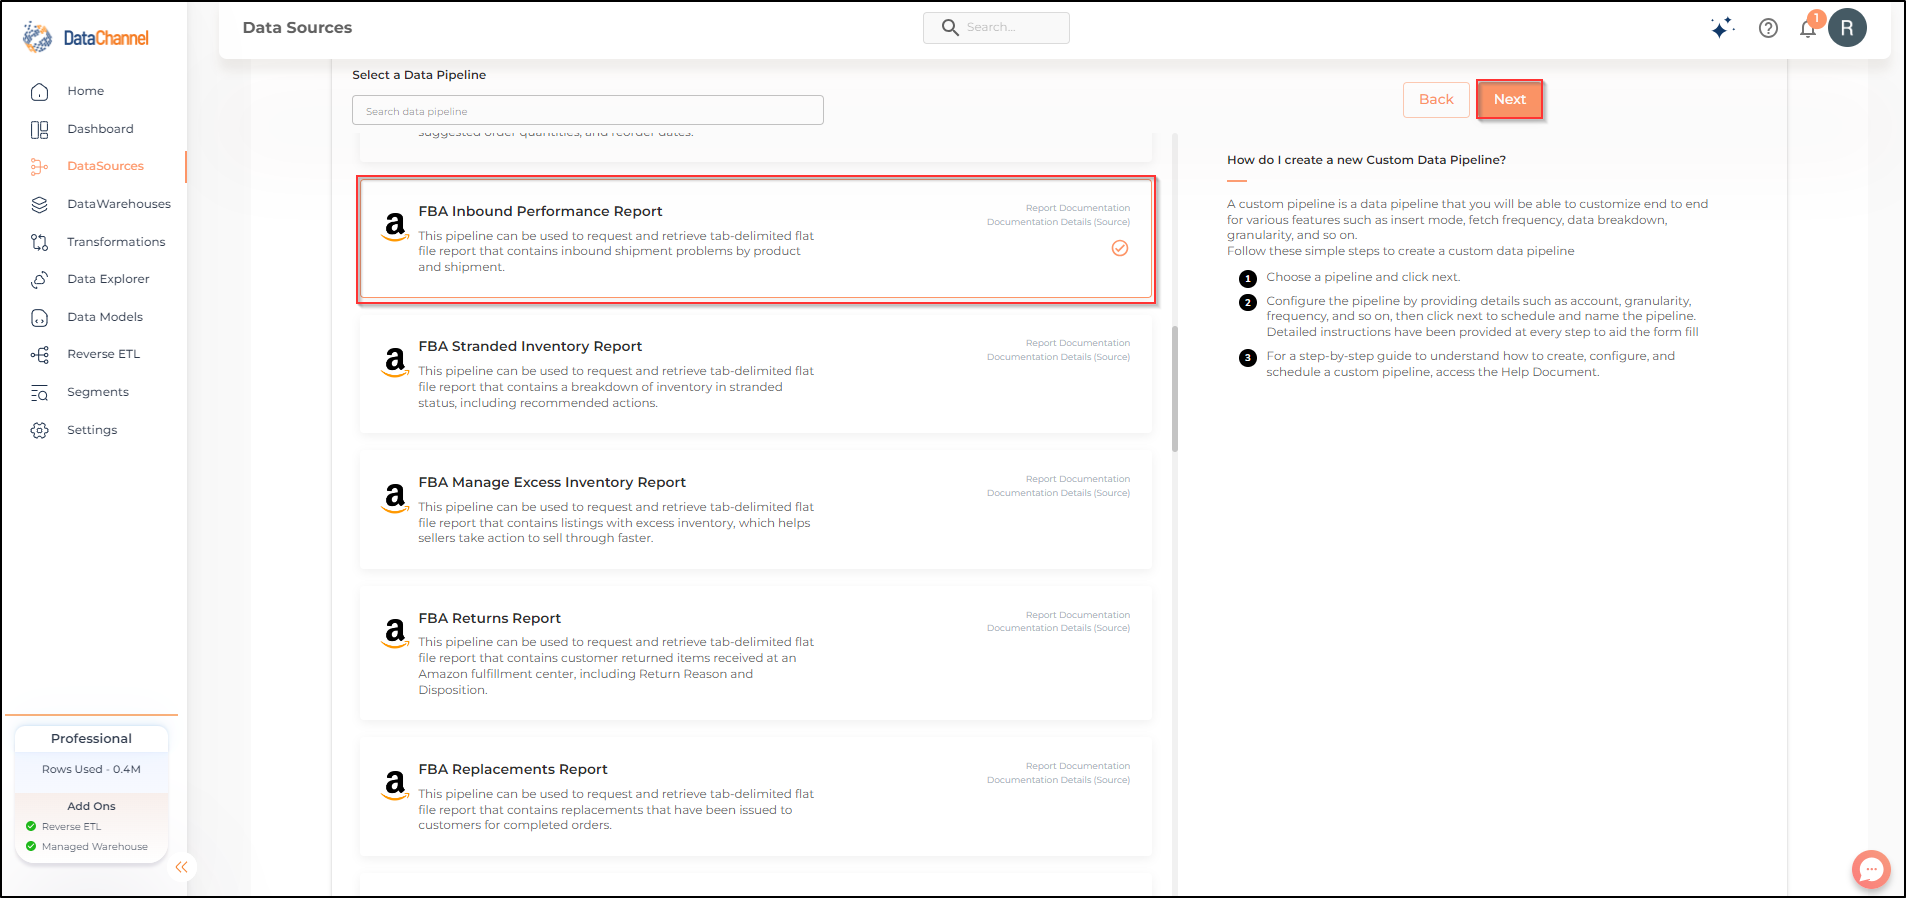Click Rows Used - 0.4M text
The width and height of the screenshot is (1906, 898).
coord(91,769)
